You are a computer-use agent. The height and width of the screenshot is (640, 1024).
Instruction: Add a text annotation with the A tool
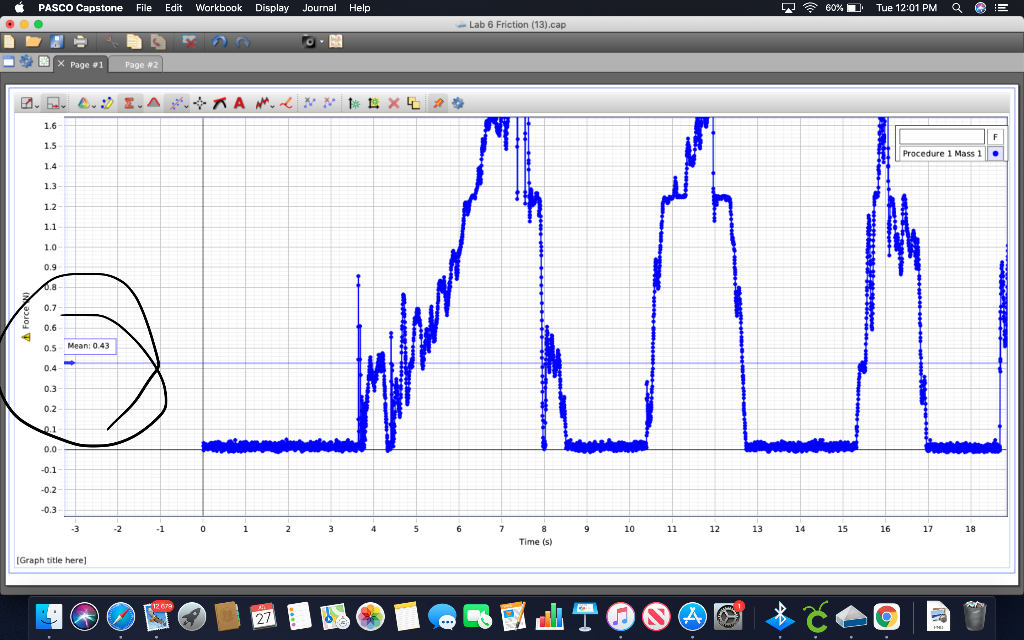point(240,103)
